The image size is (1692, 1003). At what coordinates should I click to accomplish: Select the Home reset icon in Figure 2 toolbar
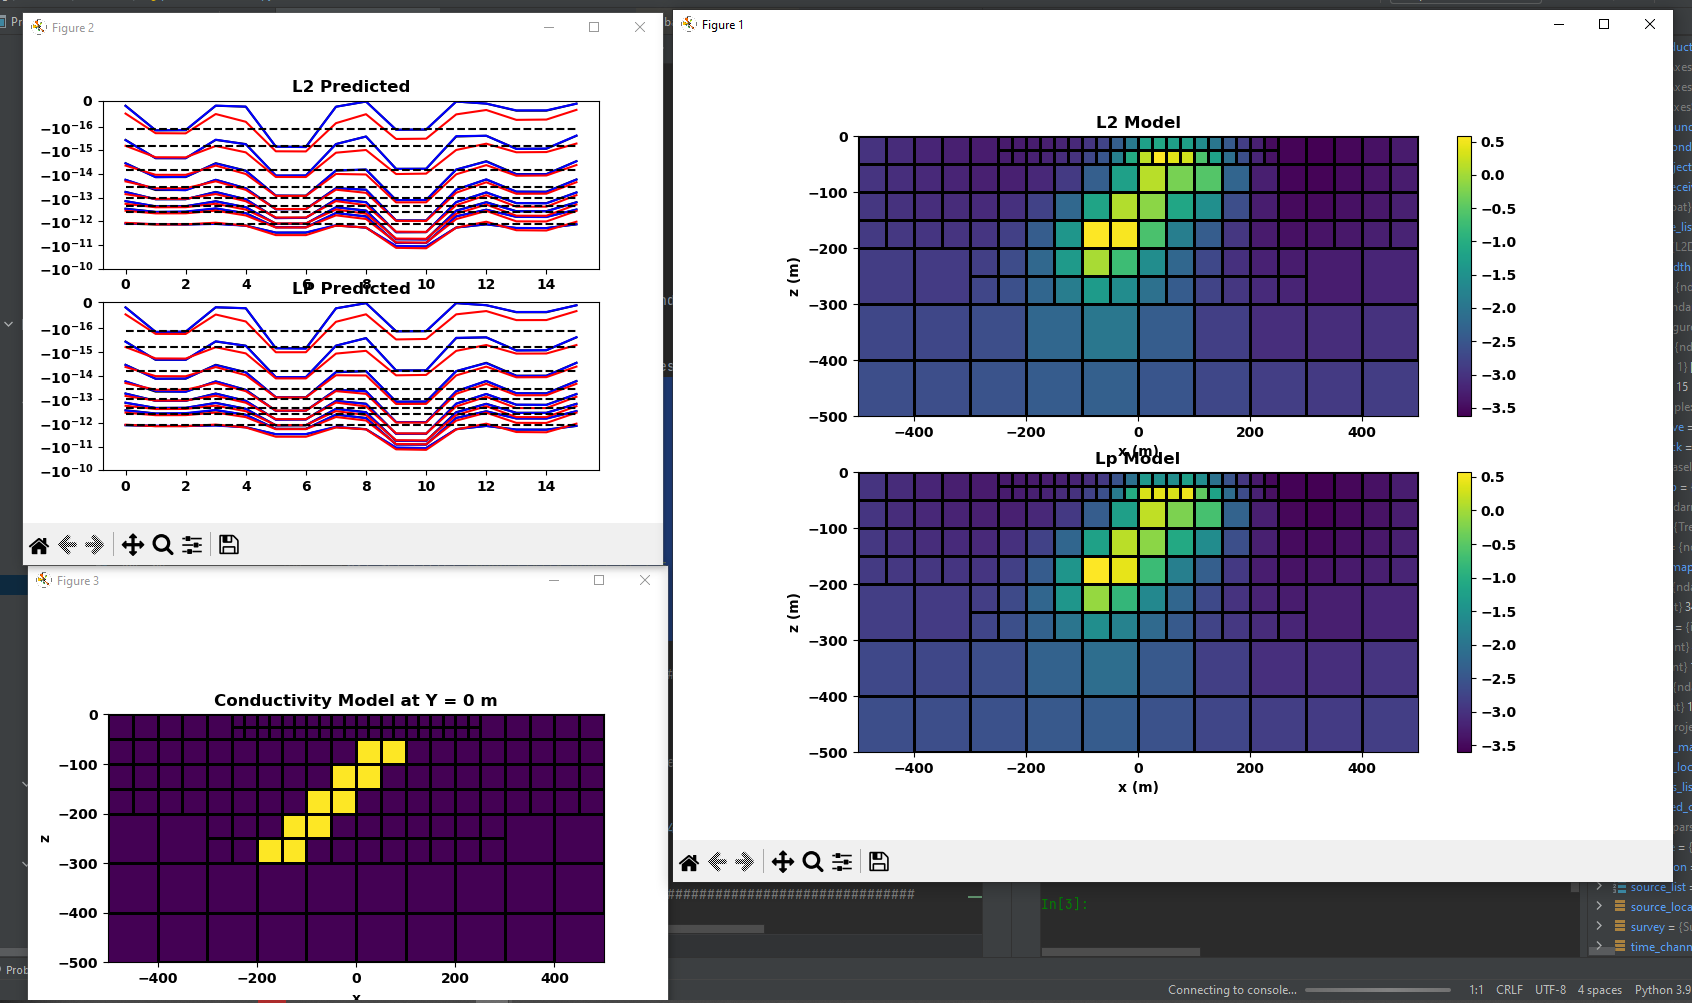39,545
